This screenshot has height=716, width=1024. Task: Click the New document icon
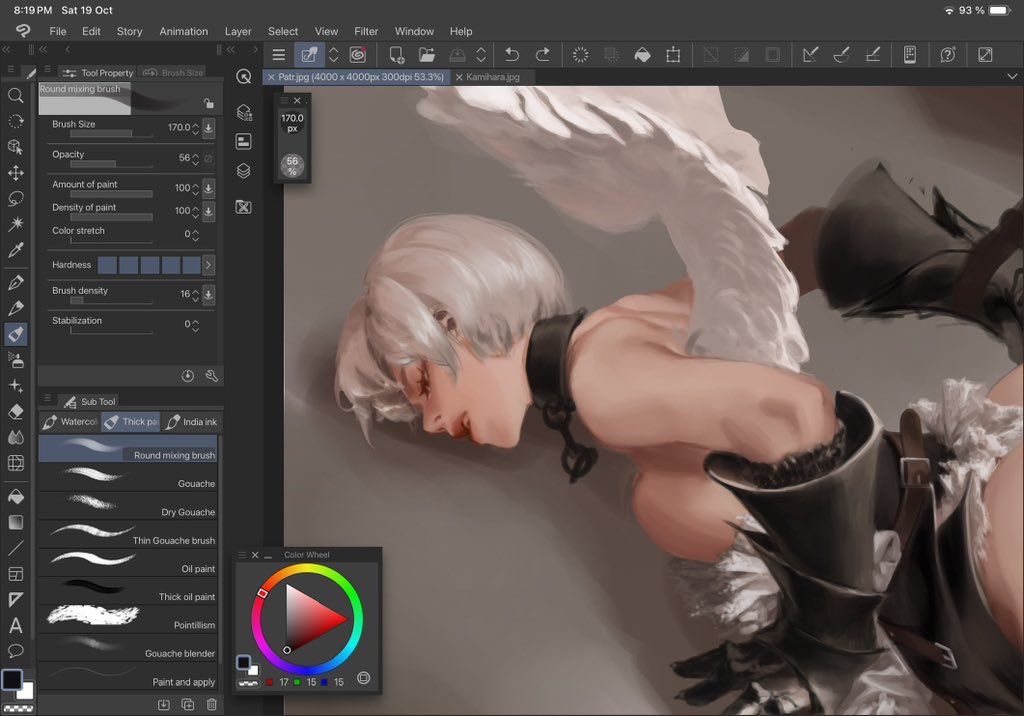[396, 55]
